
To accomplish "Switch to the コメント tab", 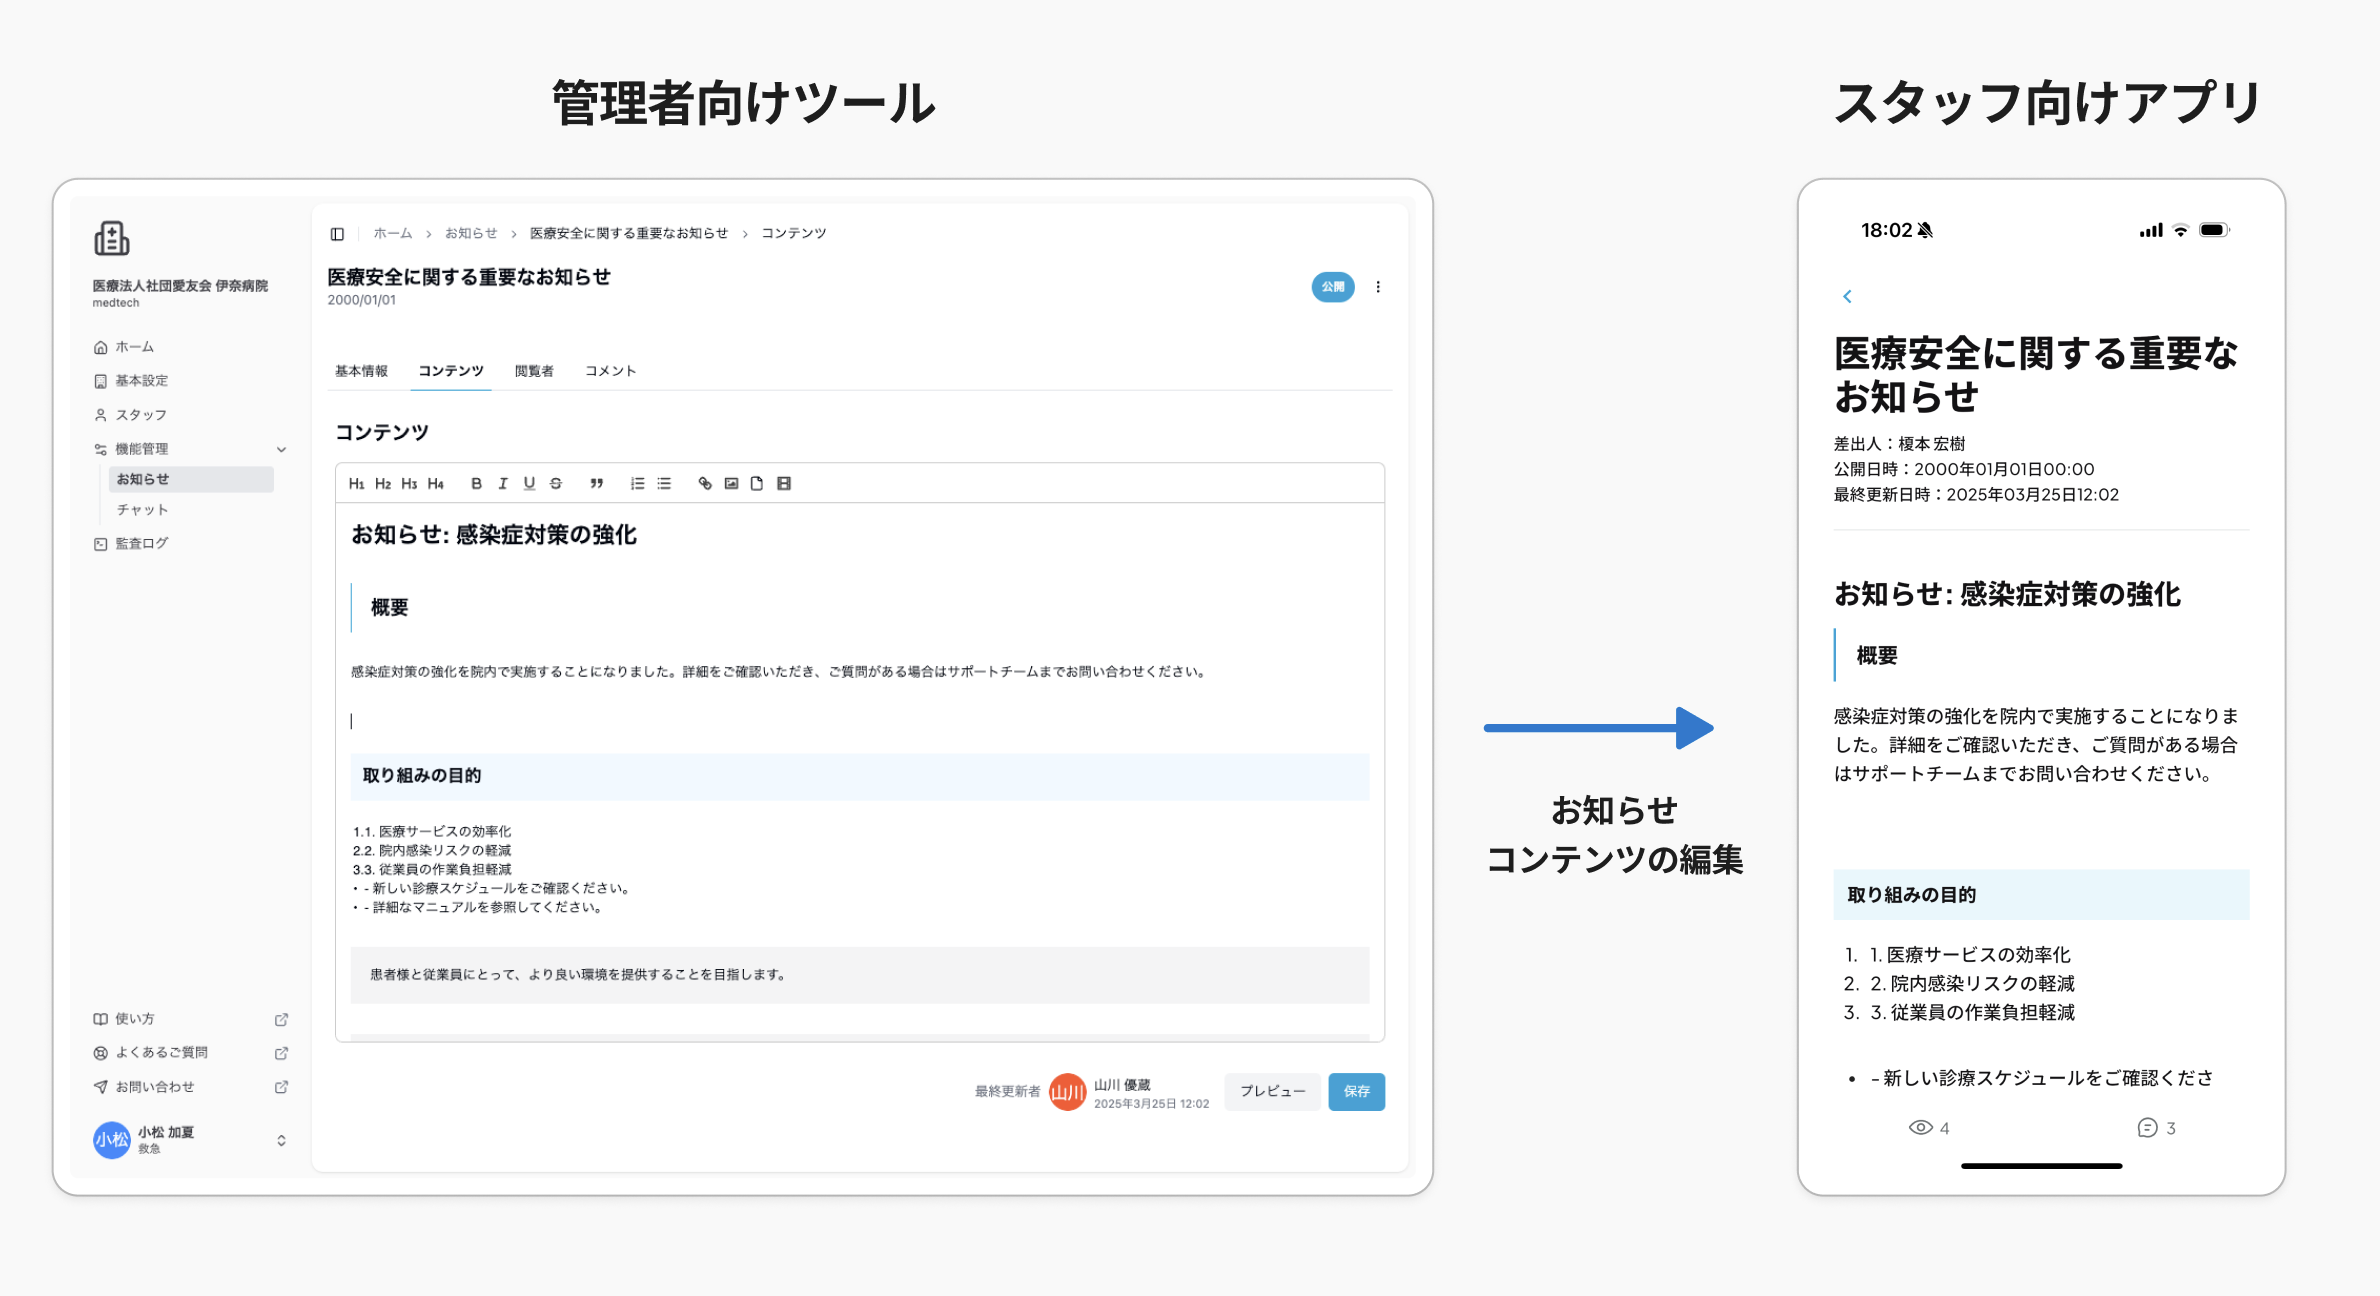I will (x=610, y=371).
